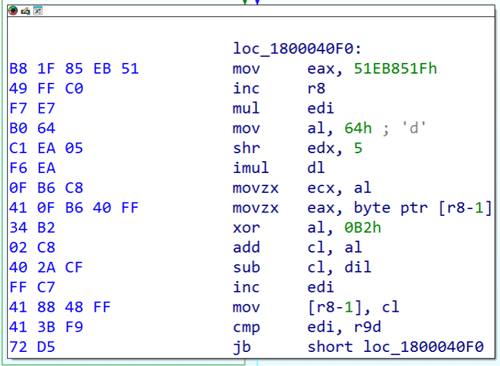The width and height of the screenshot is (500, 366).
Task: Click the constant 51EB851Fh operand
Action: click(395, 69)
